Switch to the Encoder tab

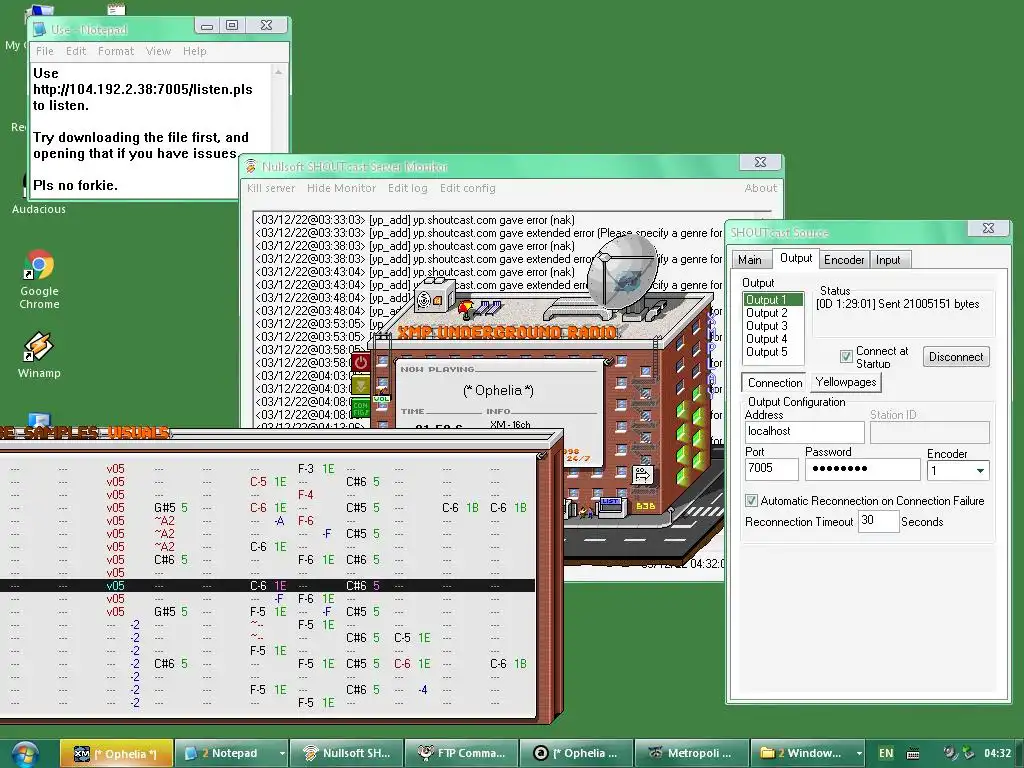(x=844, y=260)
